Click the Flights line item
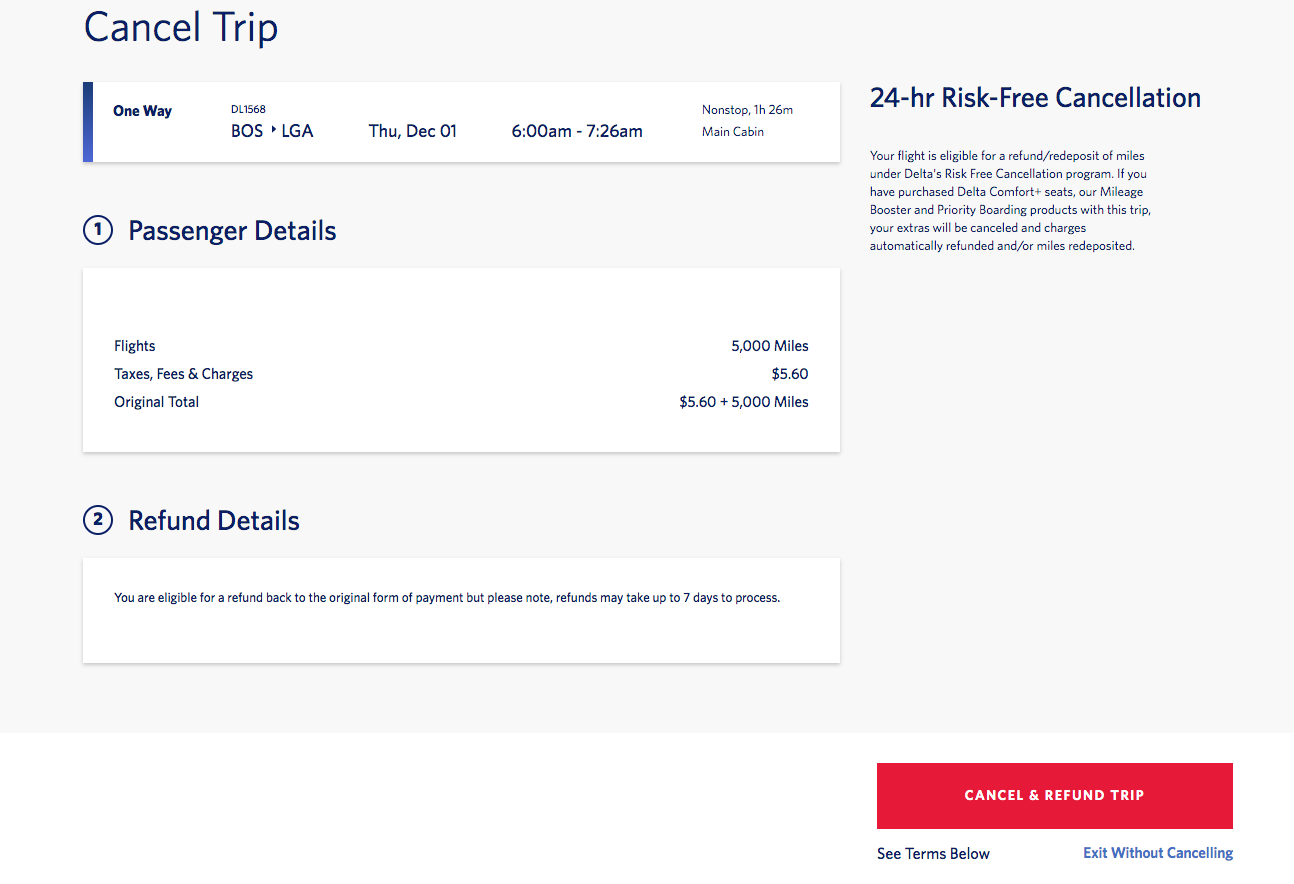The height and width of the screenshot is (884, 1294). pos(134,345)
